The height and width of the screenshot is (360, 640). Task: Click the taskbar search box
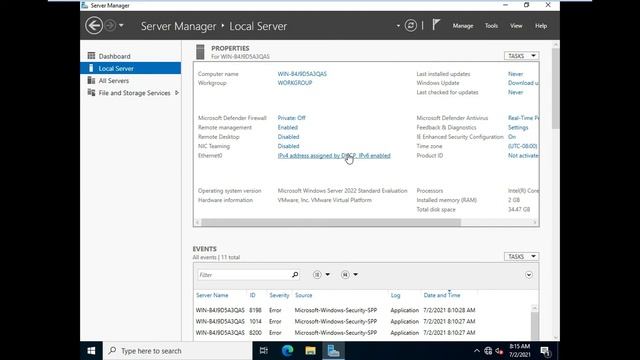[178, 351]
